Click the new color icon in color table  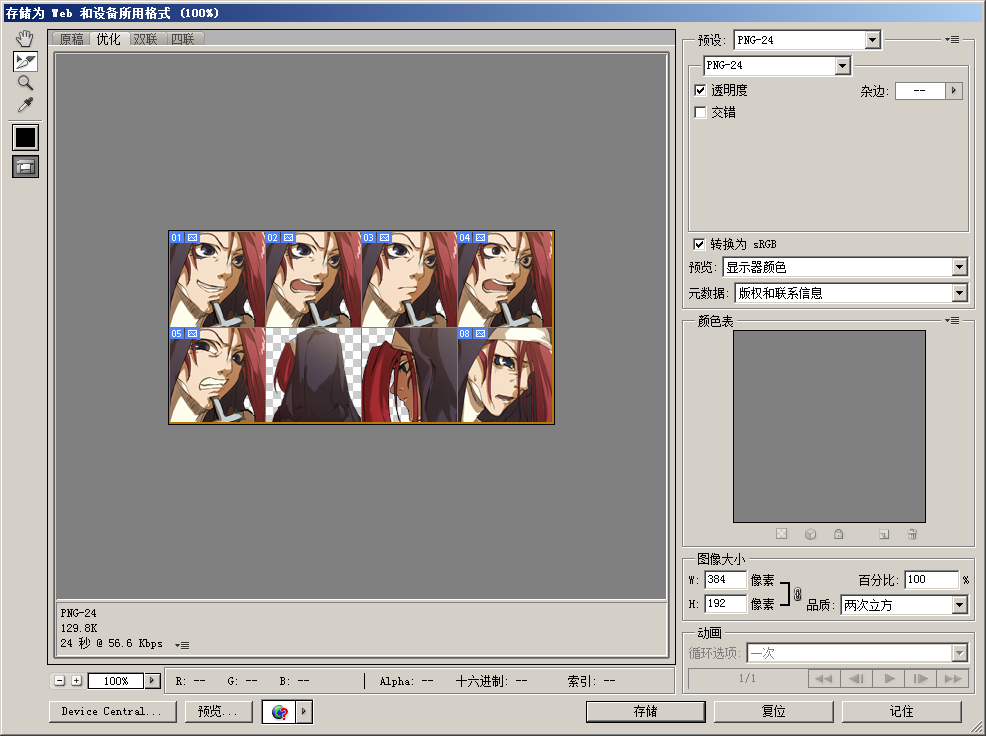click(x=884, y=534)
